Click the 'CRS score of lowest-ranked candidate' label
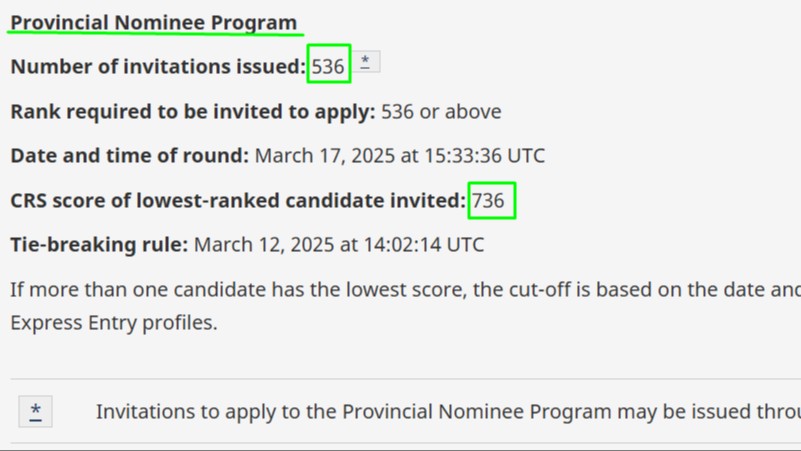 pyautogui.click(x=238, y=200)
